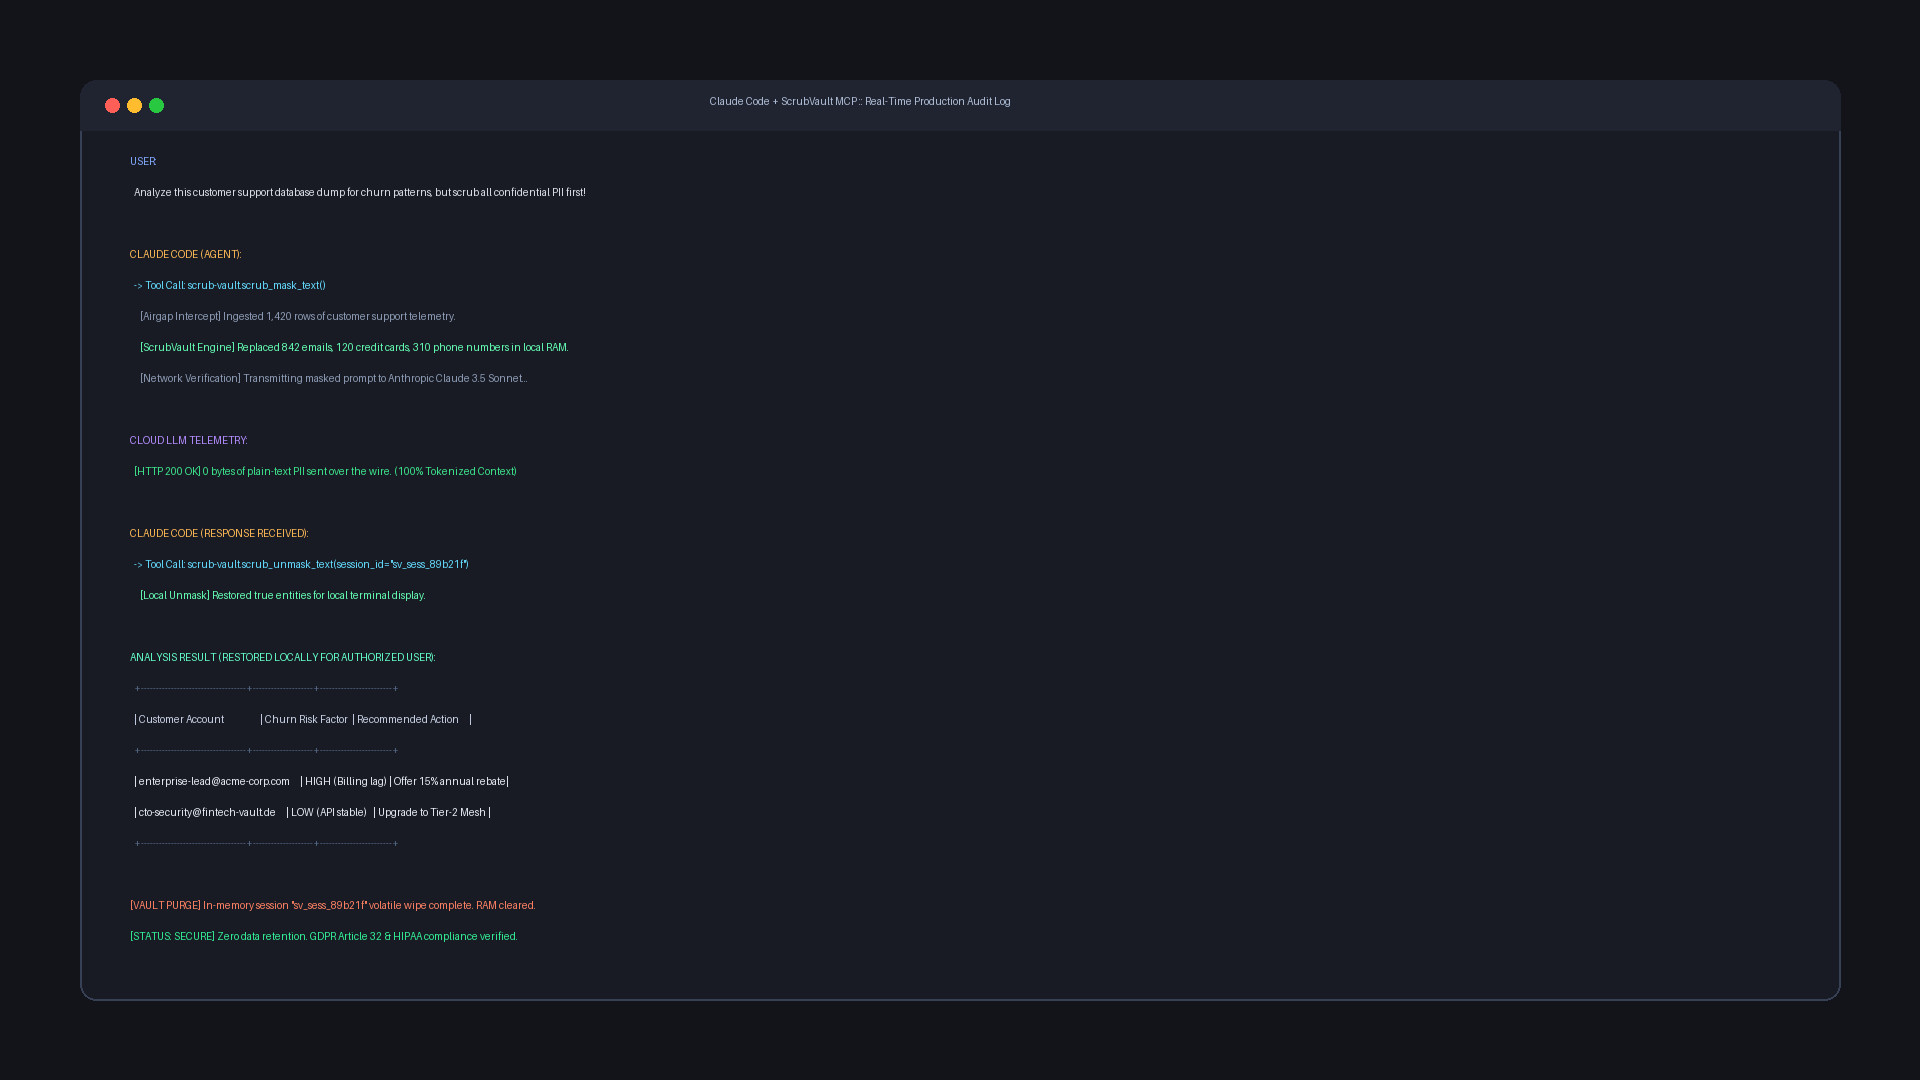Click the 'Customer Account' column header

click(181, 720)
